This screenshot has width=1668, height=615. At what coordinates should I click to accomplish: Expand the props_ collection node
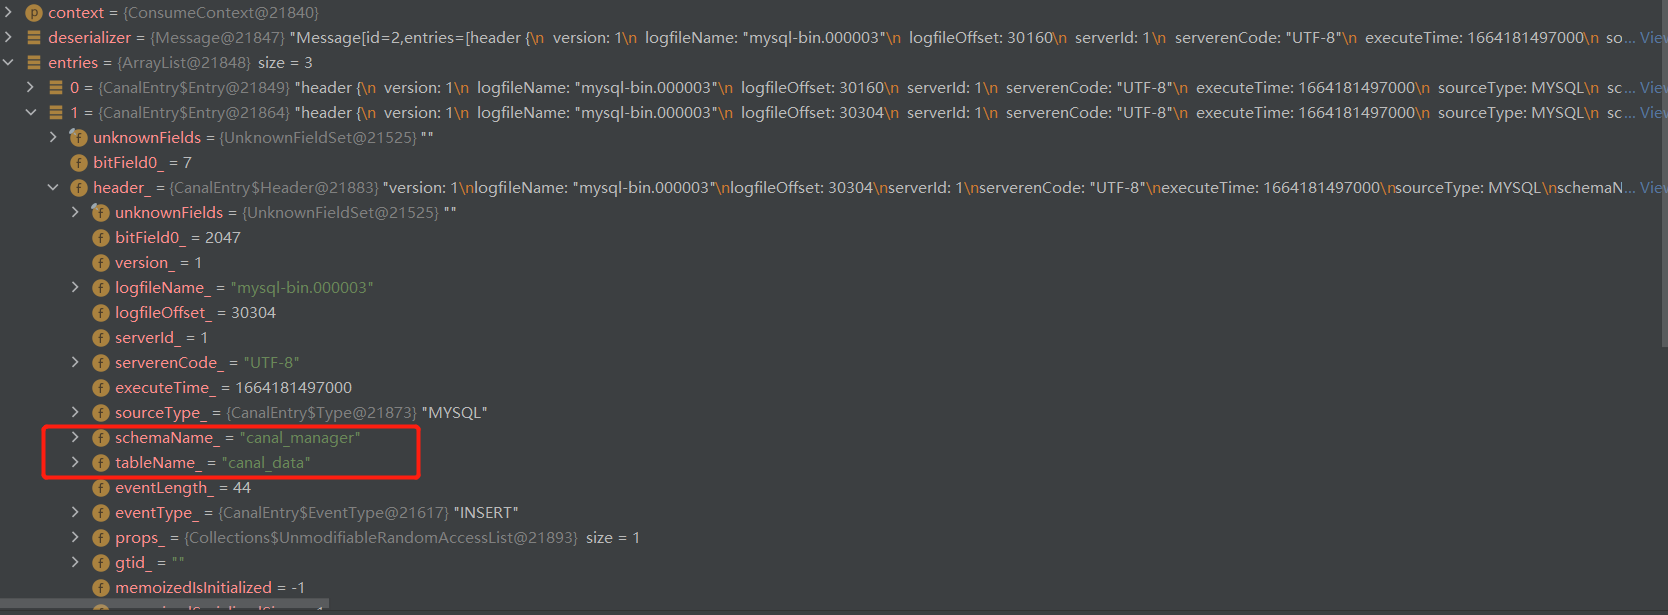tap(78, 537)
